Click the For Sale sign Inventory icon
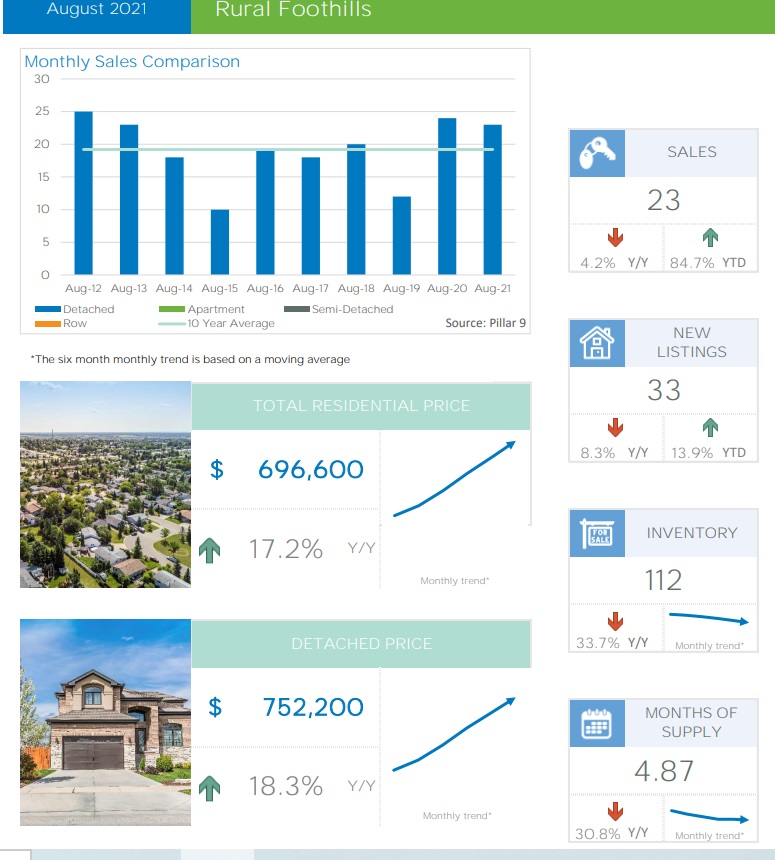Viewport: 775px width, 860px height. [x=596, y=533]
